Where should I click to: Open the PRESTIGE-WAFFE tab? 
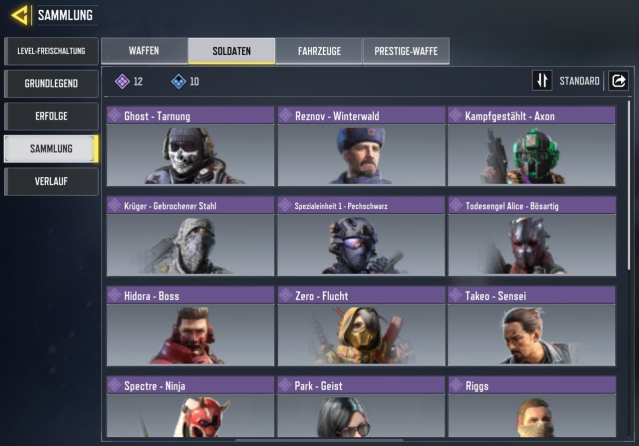tap(406, 51)
